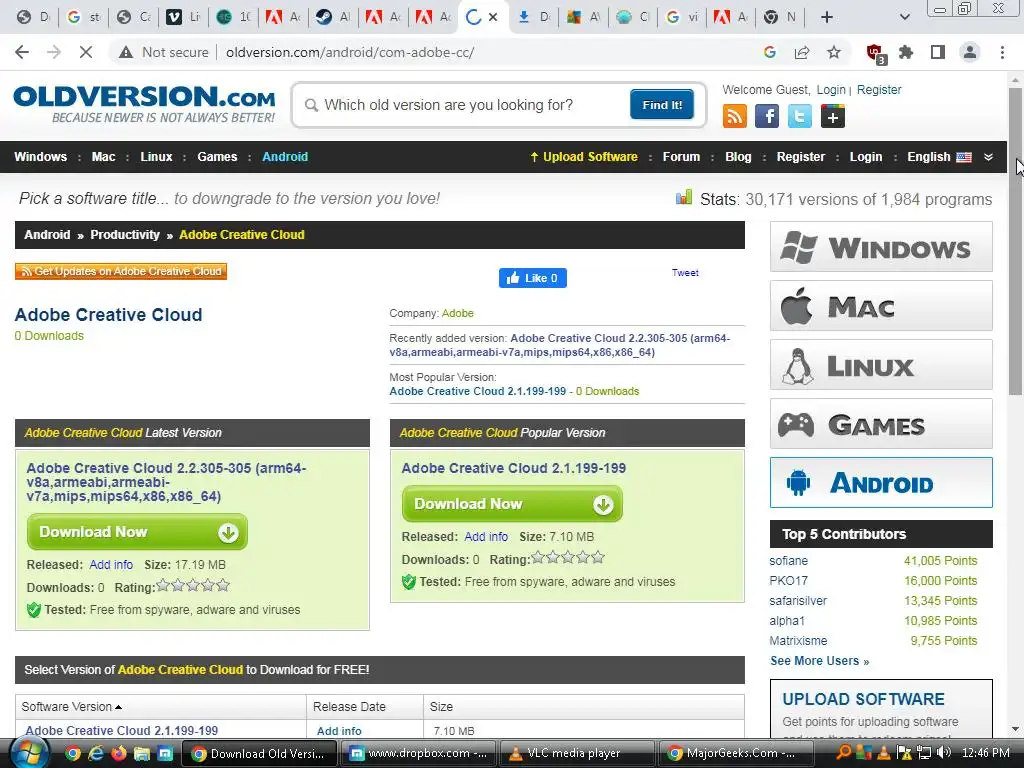This screenshot has height=768, width=1024.
Task: Click Register in the dark nav bar
Action: tap(801, 157)
